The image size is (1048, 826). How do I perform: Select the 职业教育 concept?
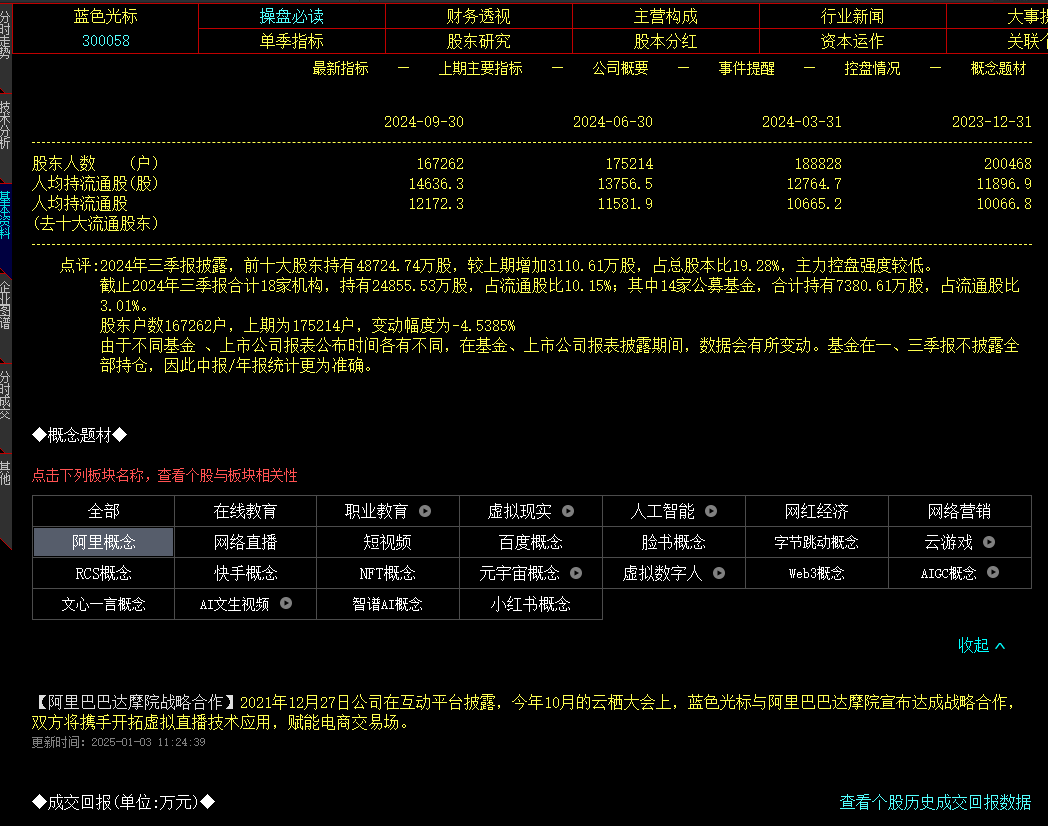376,511
